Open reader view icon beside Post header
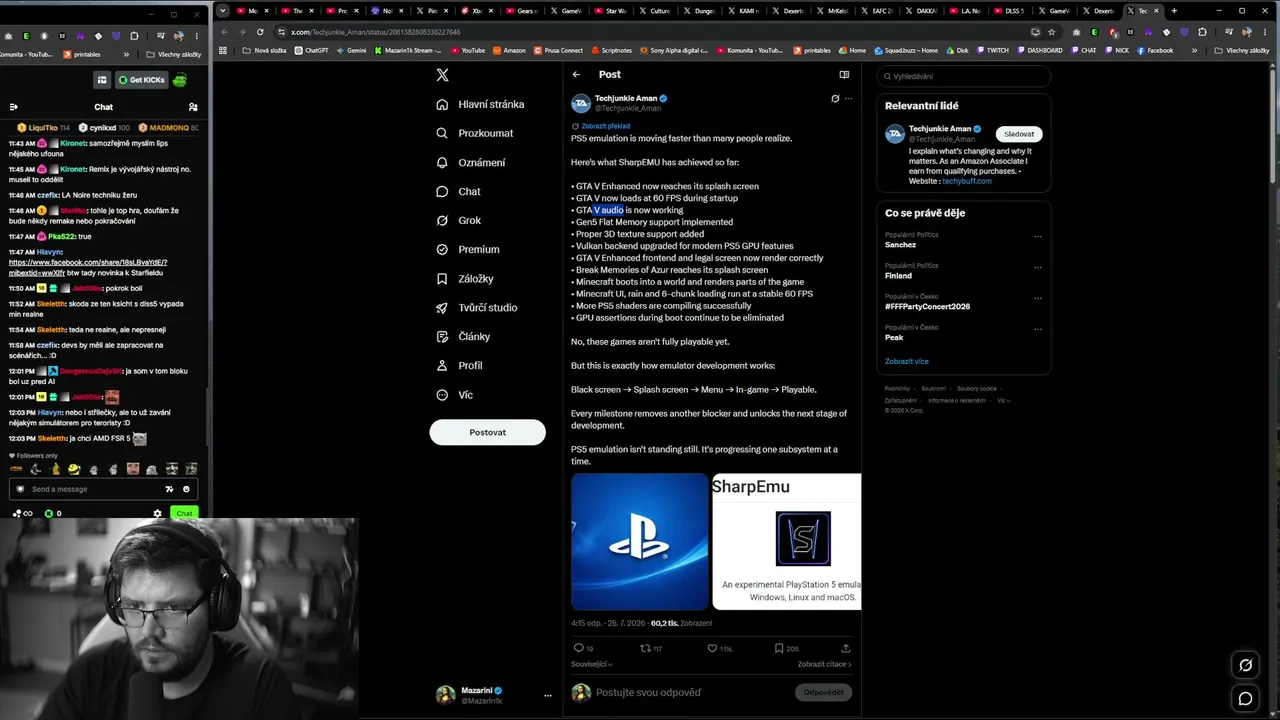The height and width of the screenshot is (720, 1280). tap(844, 74)
